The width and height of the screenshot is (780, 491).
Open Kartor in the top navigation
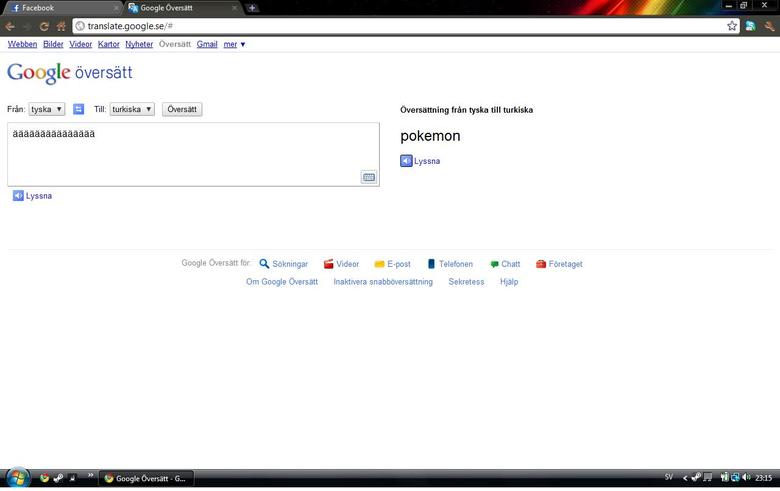tap(108, 44)
